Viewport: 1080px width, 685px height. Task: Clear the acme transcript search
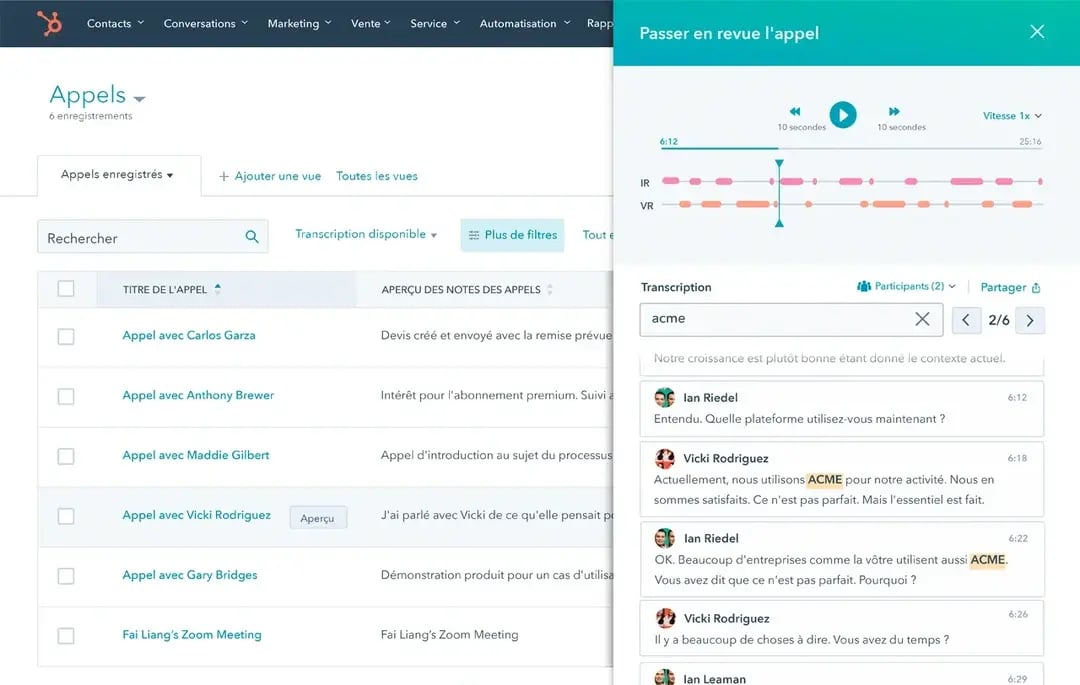922,319
